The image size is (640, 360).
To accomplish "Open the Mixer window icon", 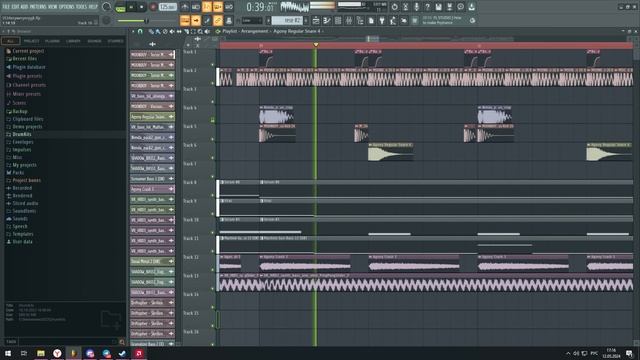I will [x=349, y=20].
